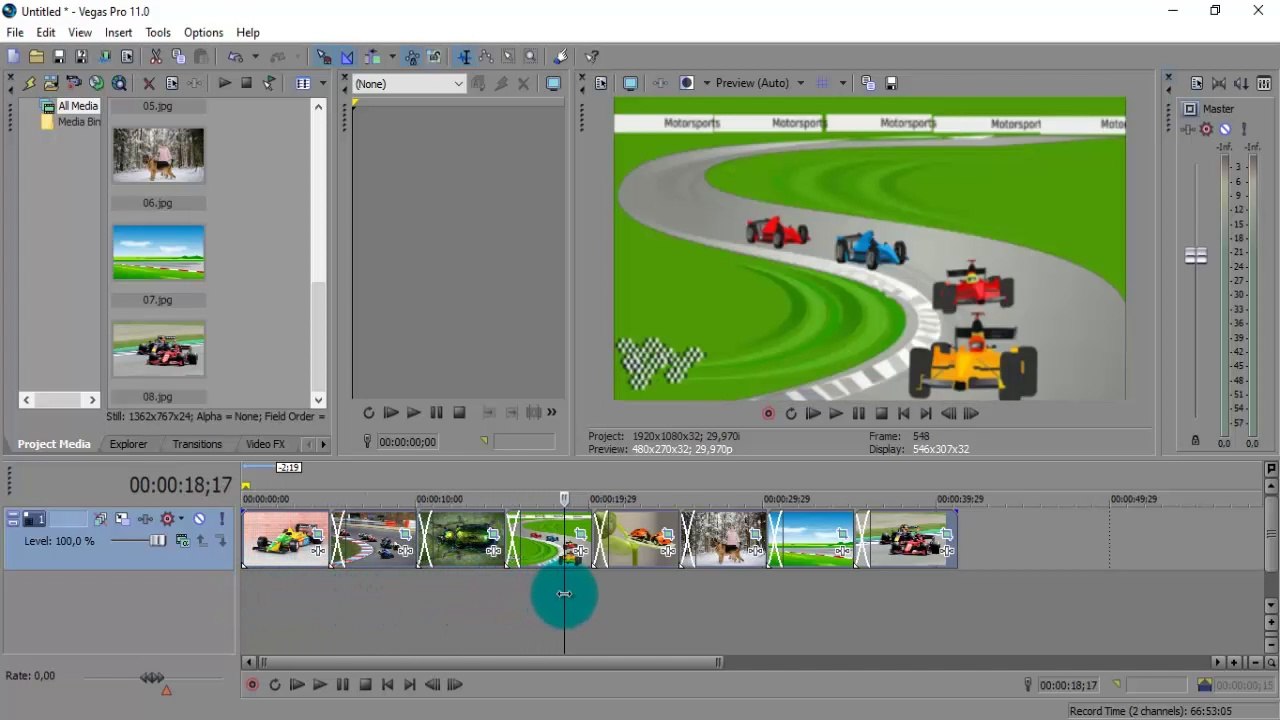This screenshot has width=1280, height=720.
Task: Save the project with the floppy icon
Action: pyautogui.click(x=59, y=57)
